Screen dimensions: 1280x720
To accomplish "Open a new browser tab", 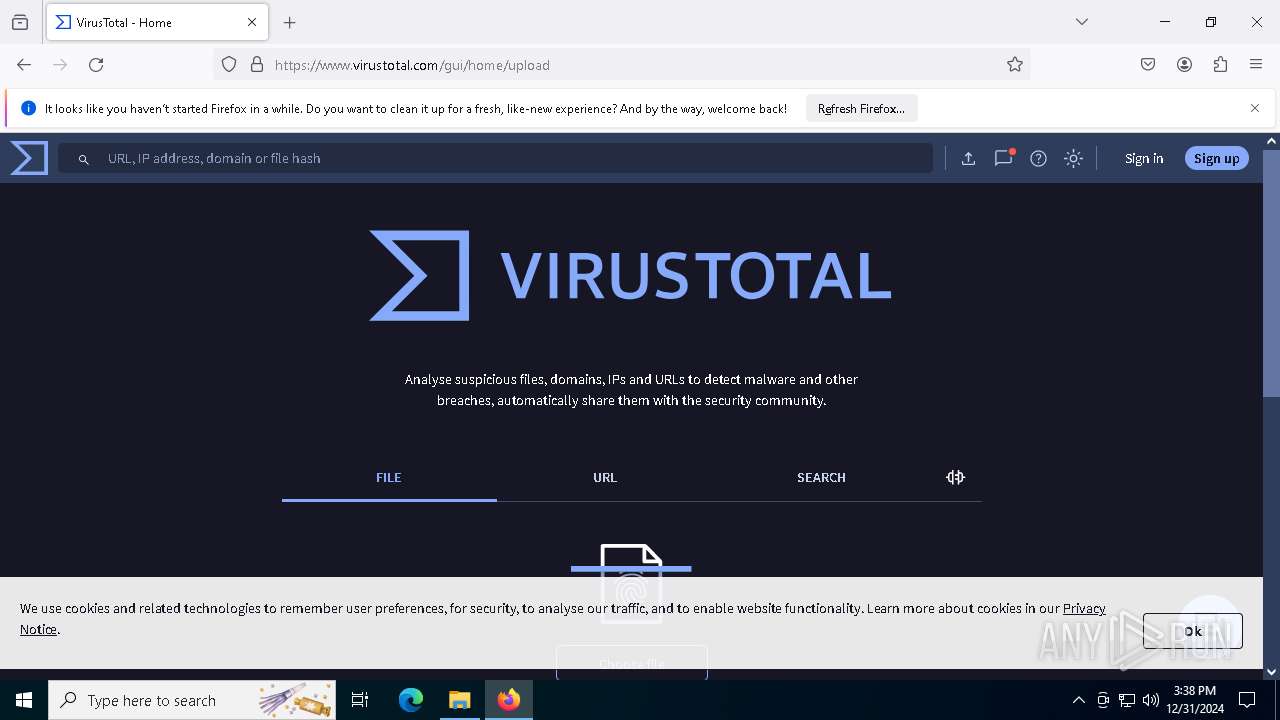I will 290,22.
